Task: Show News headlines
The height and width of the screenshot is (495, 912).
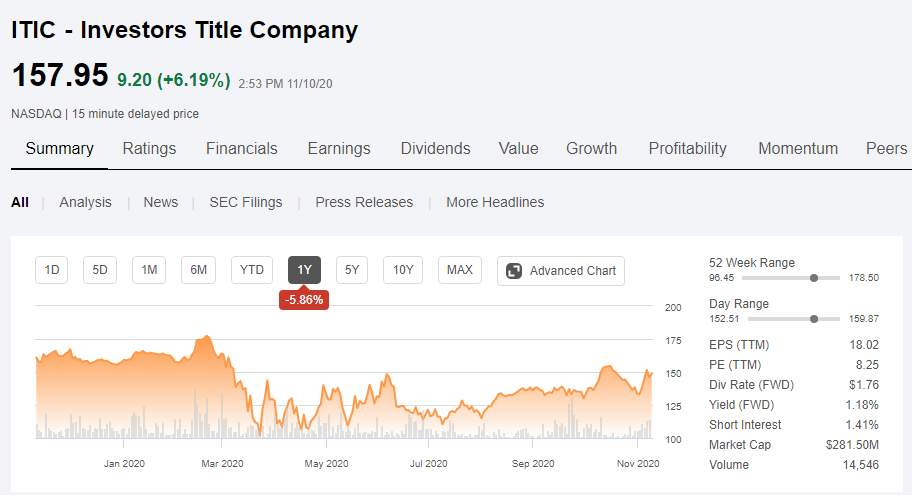Action: [161, 202]
